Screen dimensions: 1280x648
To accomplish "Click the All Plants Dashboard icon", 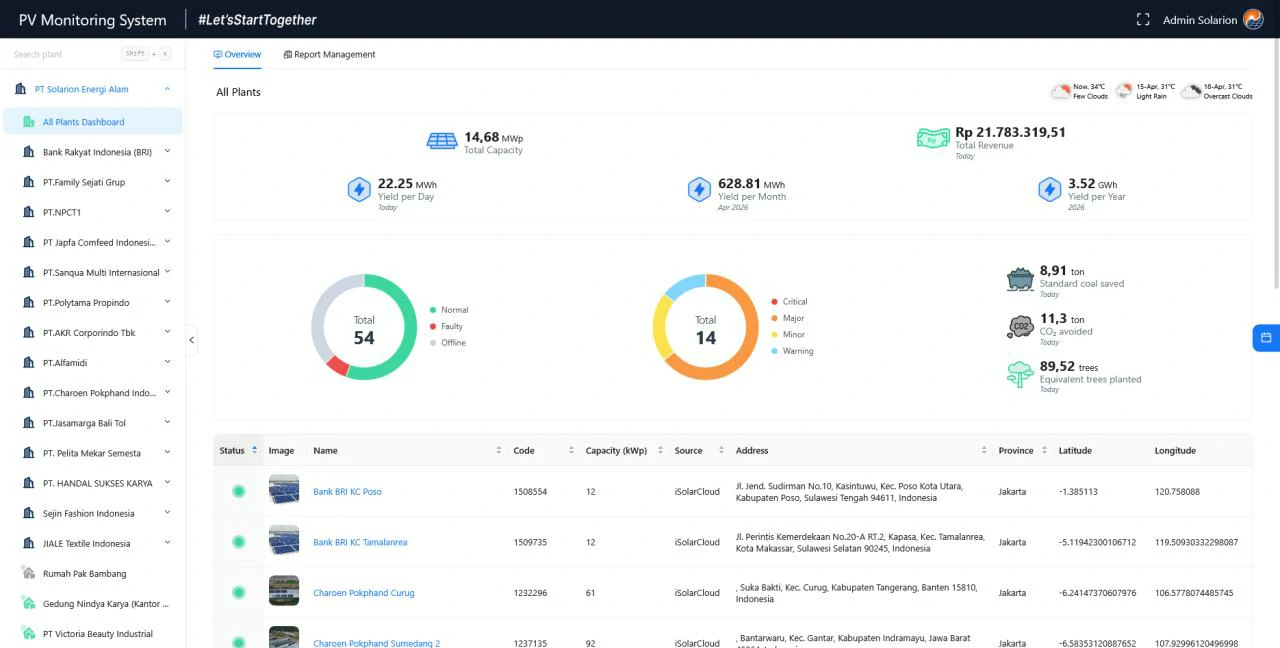I will click(x=28, y=122).
